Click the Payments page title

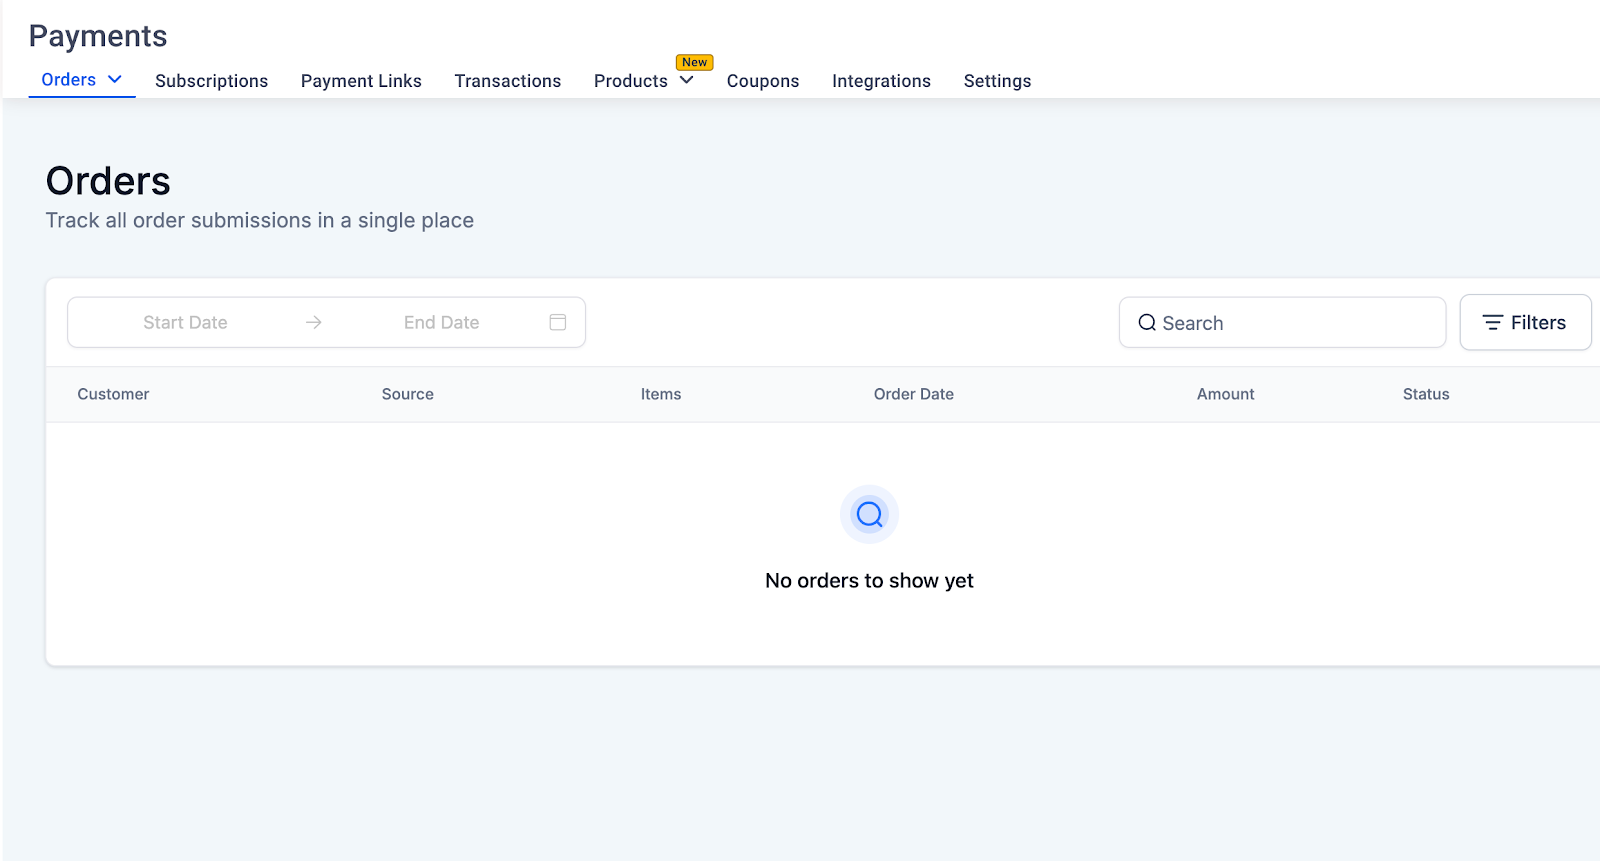[98, 36]
